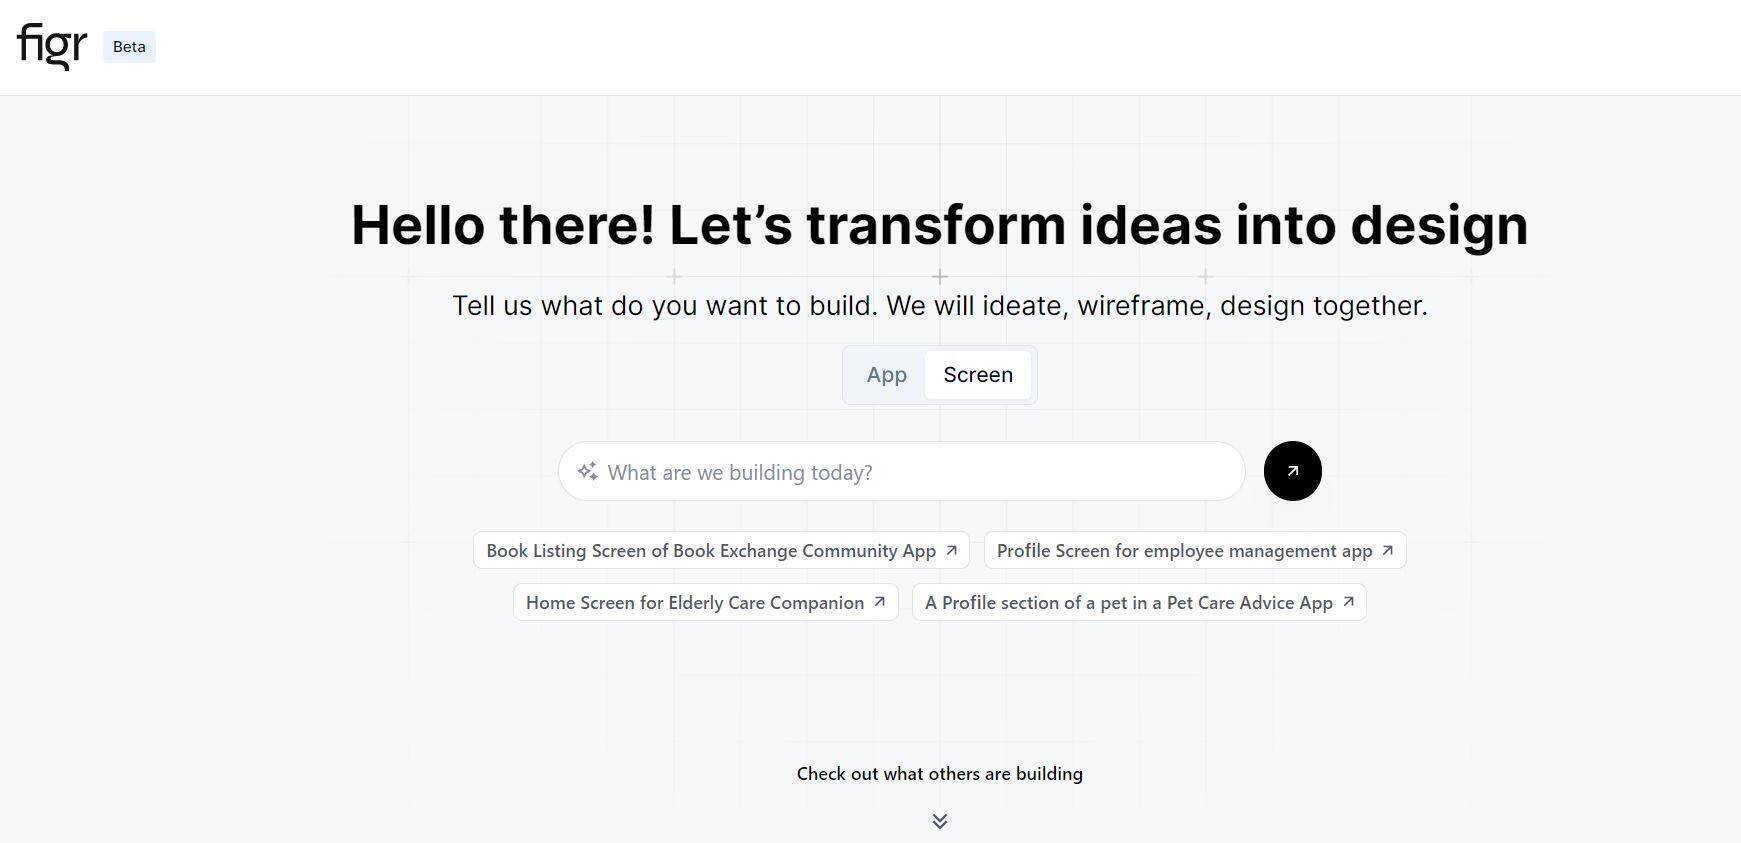Choose the pet Profile section Pet Care suggestion

point(1128,603)
